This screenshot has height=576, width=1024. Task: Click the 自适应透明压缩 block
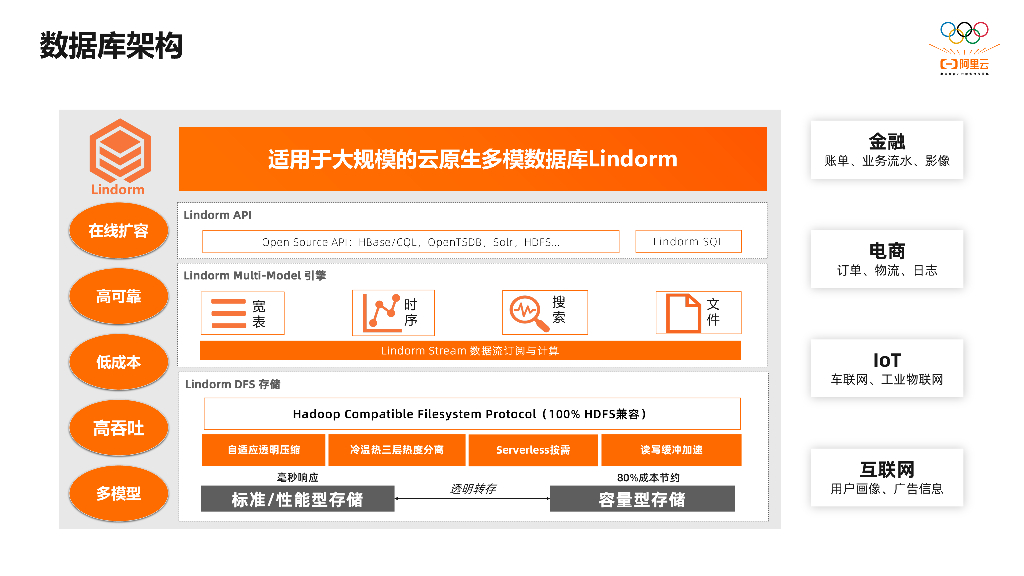coord(263,450)
